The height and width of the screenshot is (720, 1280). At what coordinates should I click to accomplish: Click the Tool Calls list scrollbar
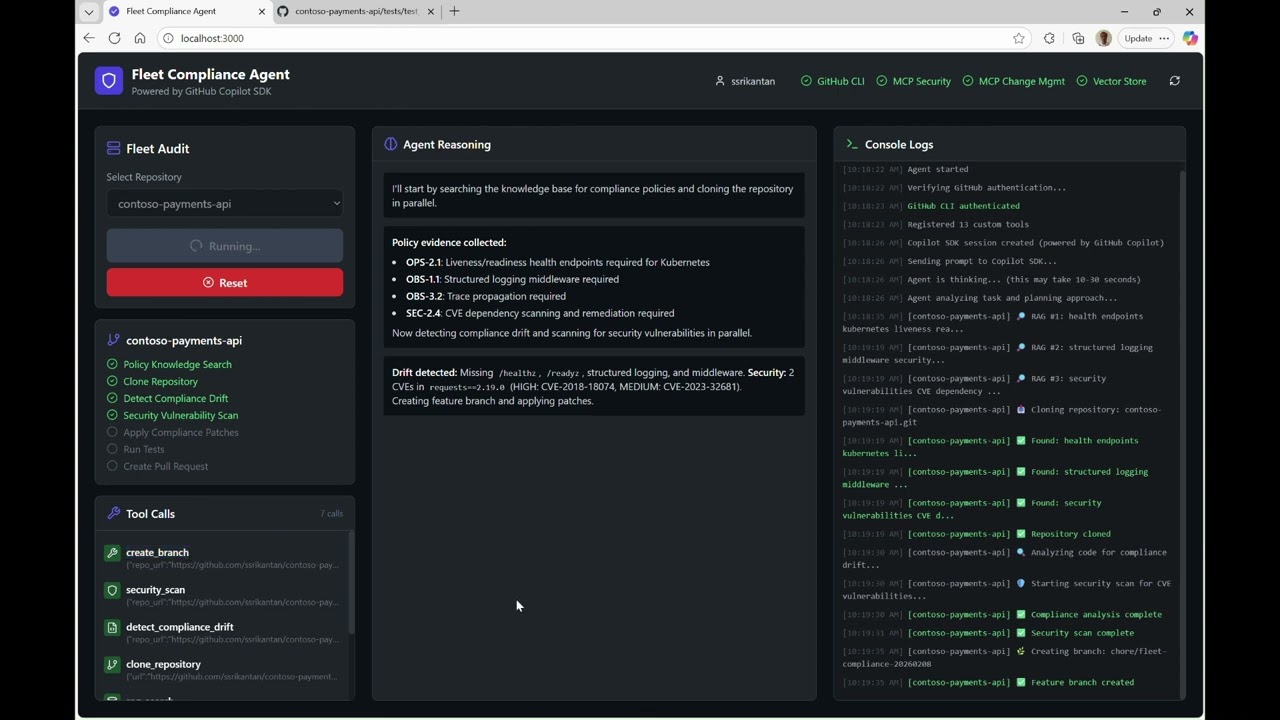click(350, 582)
